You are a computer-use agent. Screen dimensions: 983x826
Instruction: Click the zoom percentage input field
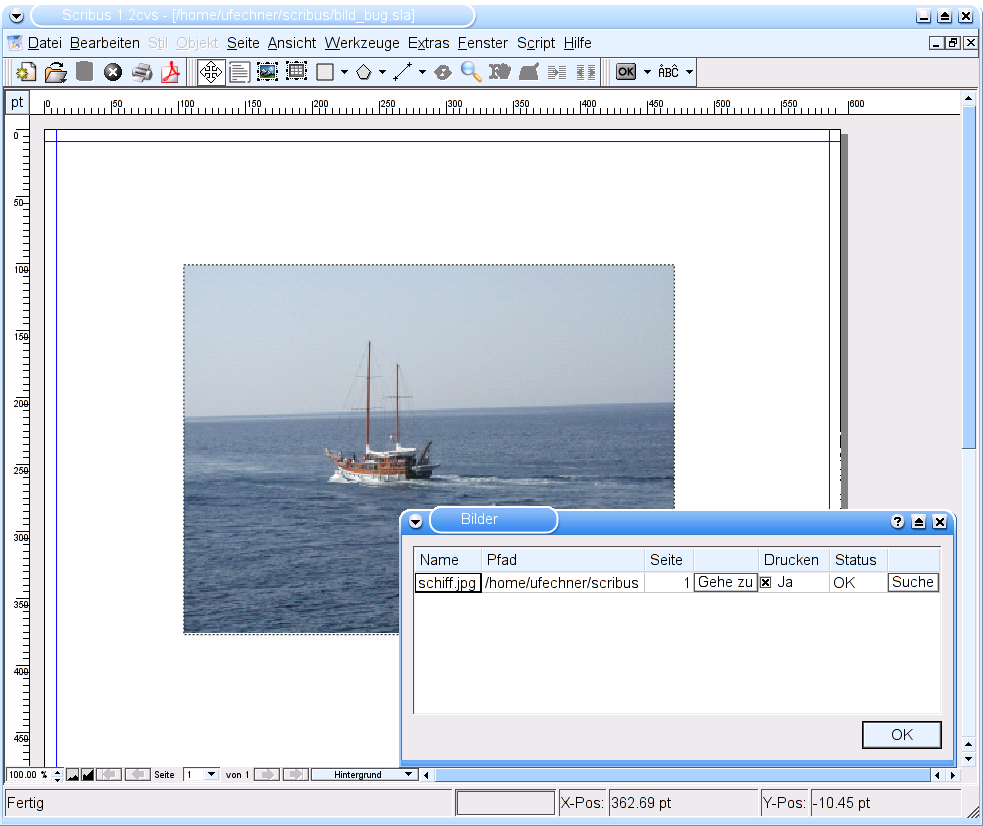25,774
